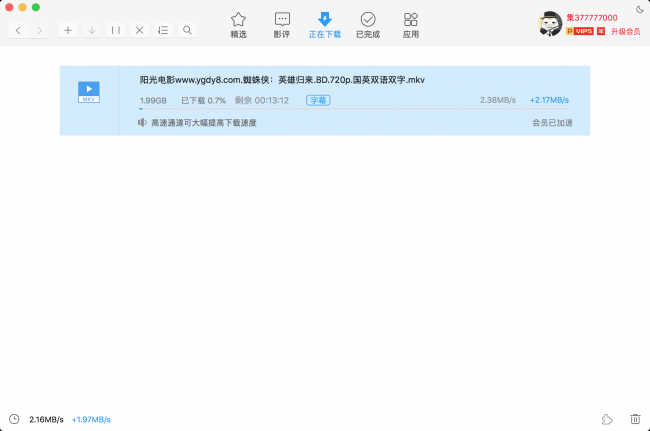This screenshot has width=650, height=431.
Task: Click the forward navigation arrow
Action: click(x=40, y=30)
